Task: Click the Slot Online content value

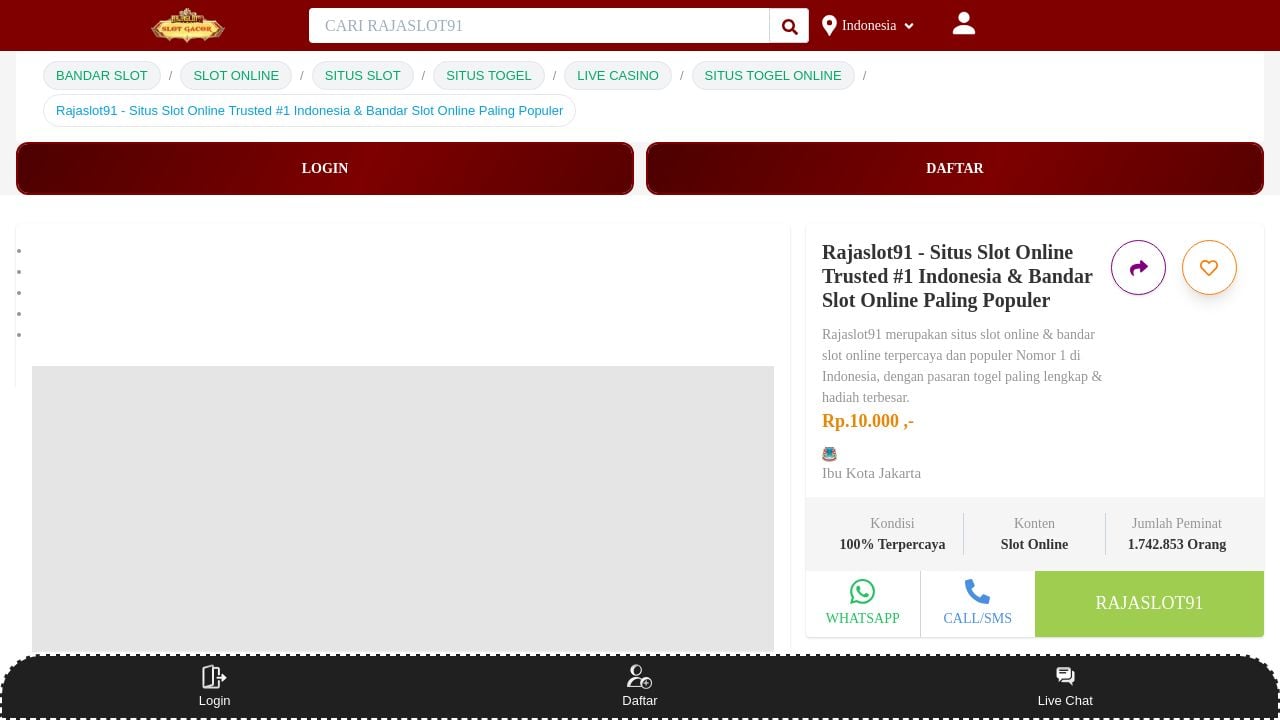Action: coord(1034,545)
